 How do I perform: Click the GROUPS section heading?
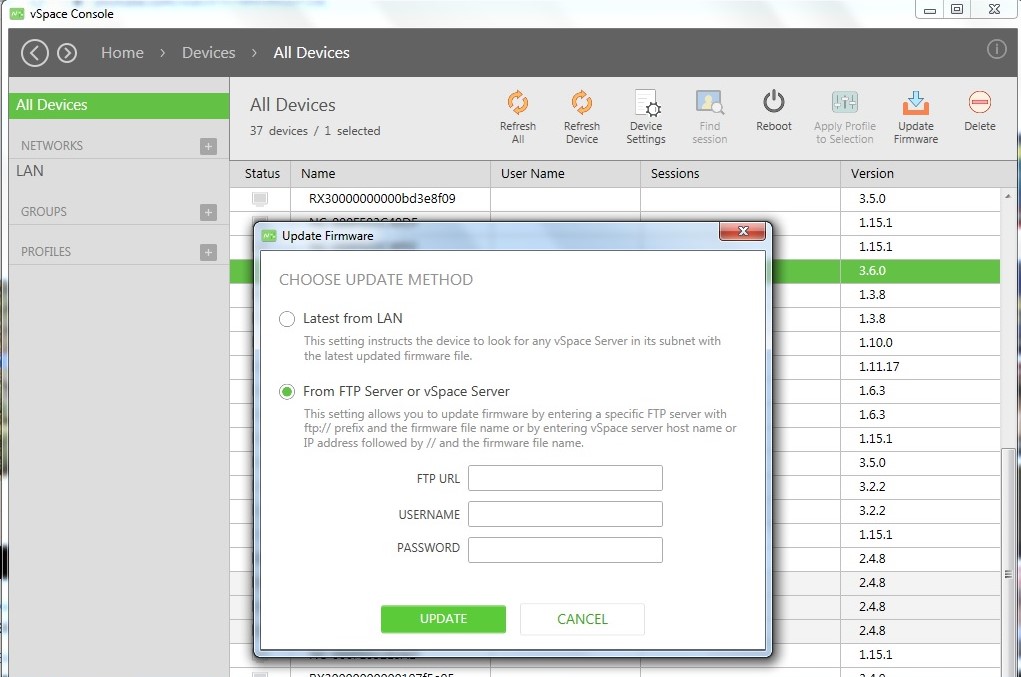pos(44,212)
